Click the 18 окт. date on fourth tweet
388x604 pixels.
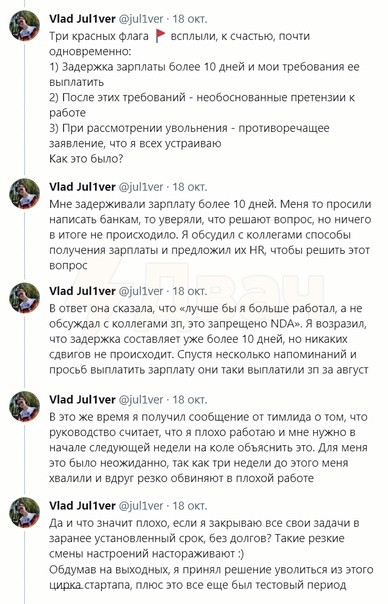(190, 399)
